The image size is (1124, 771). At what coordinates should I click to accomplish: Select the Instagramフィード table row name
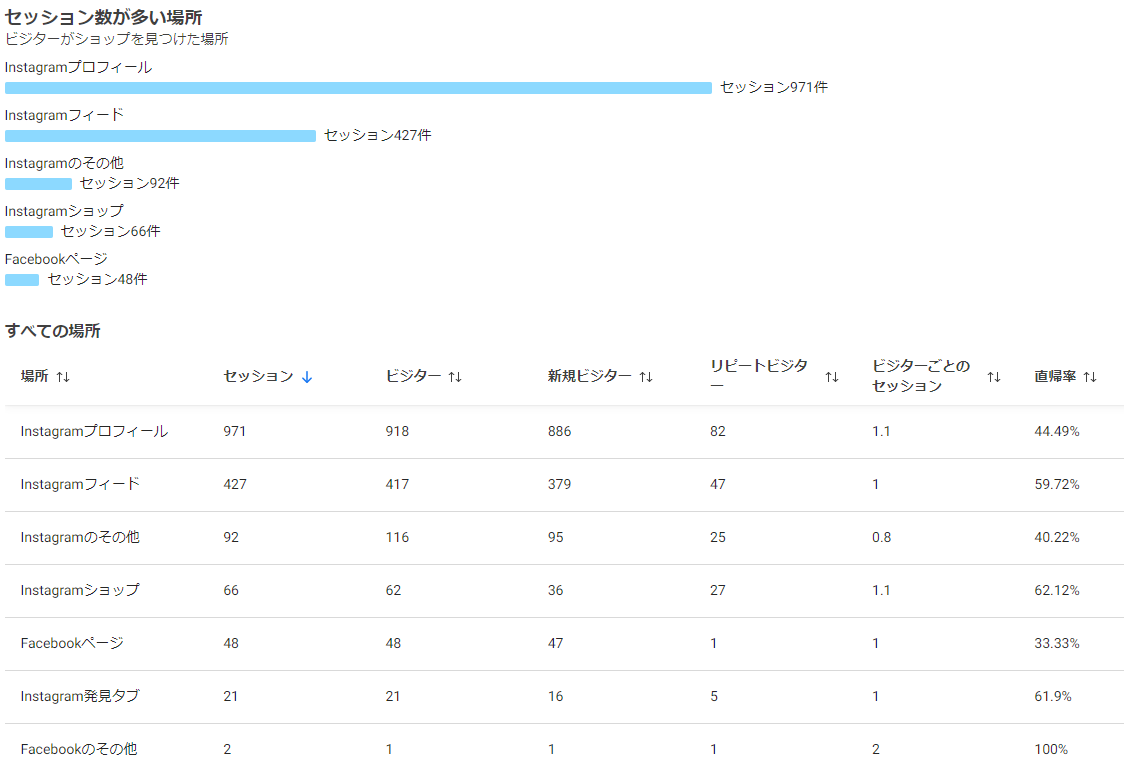[x=80, y=484]
